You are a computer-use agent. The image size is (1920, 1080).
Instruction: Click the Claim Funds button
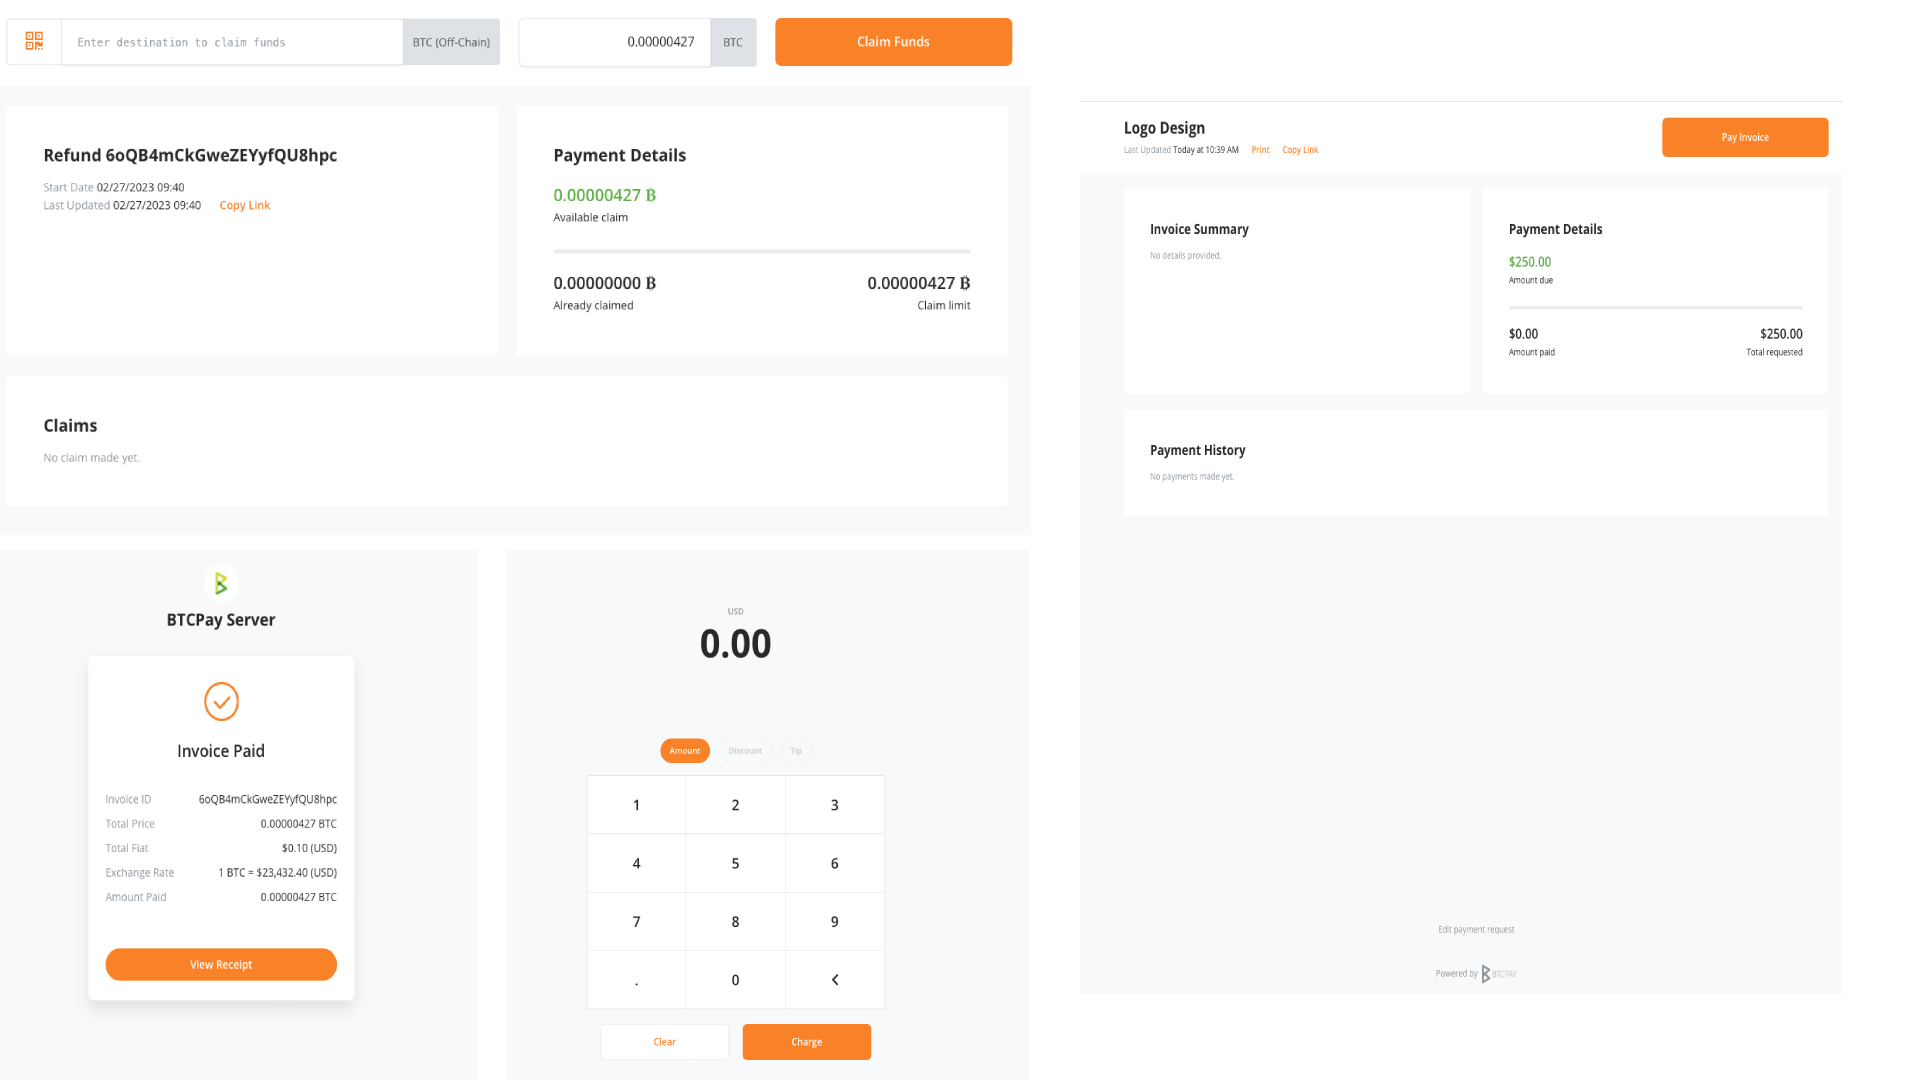(893, 42)
